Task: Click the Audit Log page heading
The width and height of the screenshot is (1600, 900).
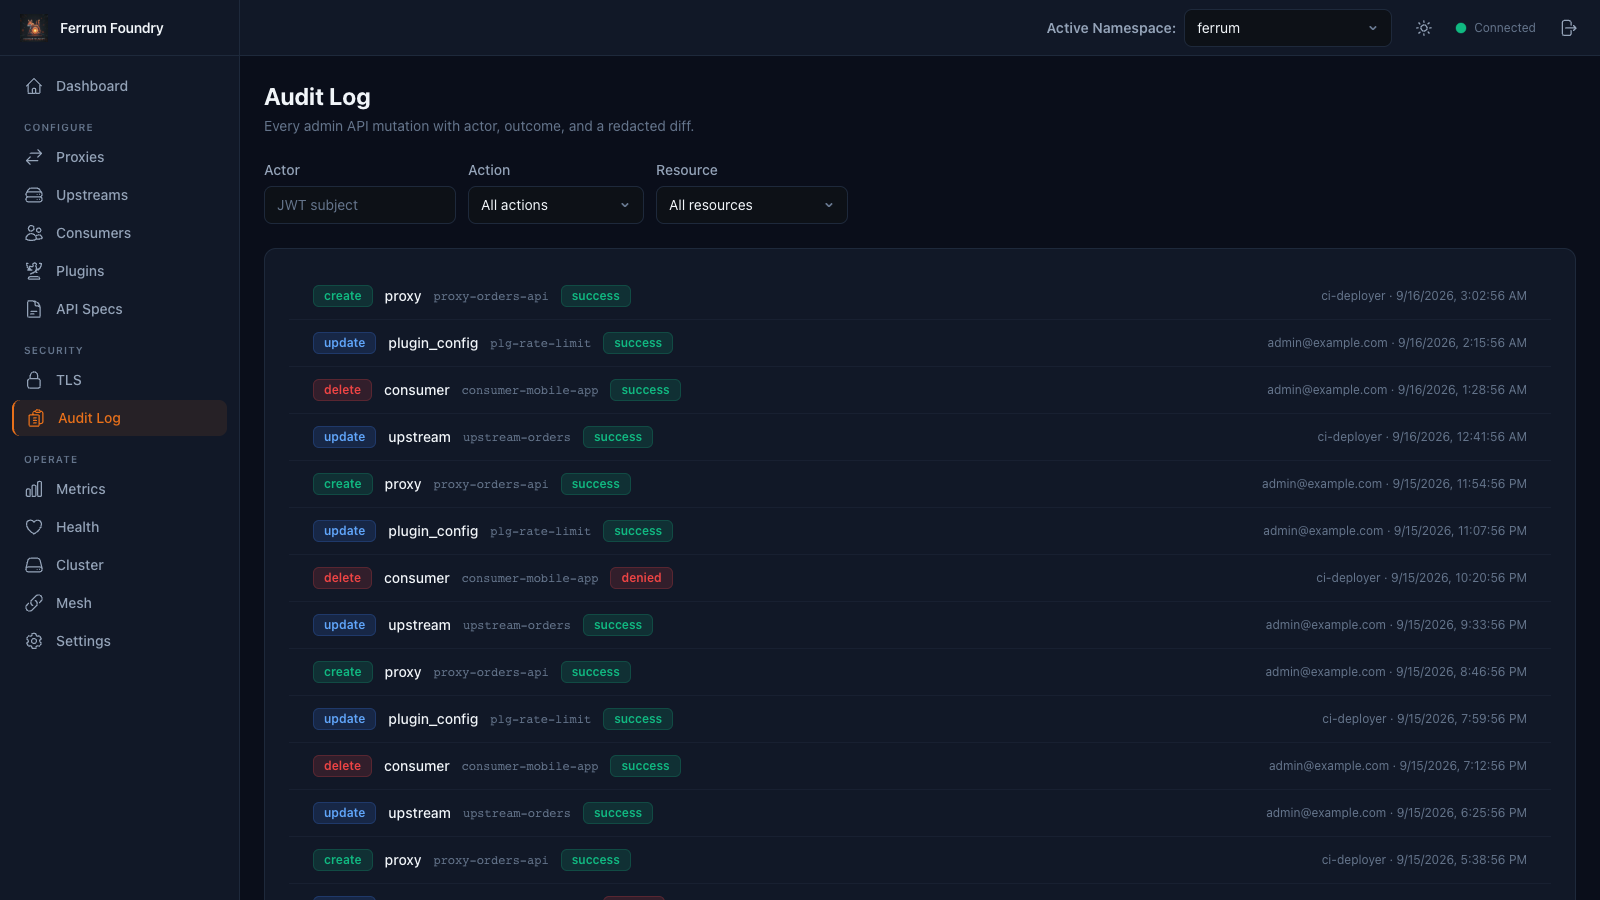Action: point(317,97)
